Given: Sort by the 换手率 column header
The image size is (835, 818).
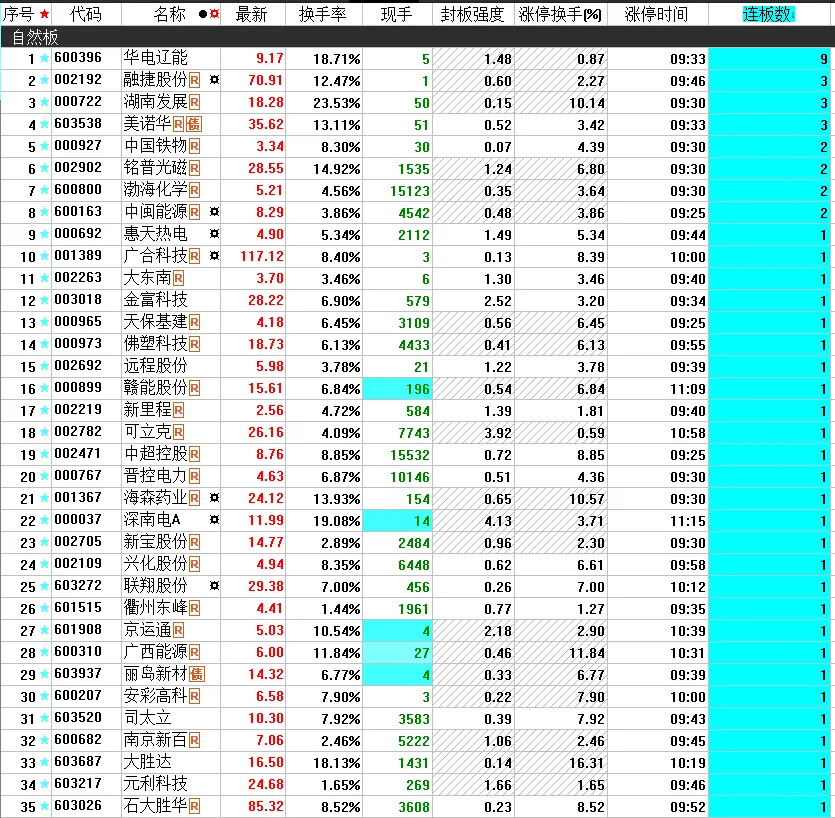Looking at the screenshot, I should coord(323,14).
